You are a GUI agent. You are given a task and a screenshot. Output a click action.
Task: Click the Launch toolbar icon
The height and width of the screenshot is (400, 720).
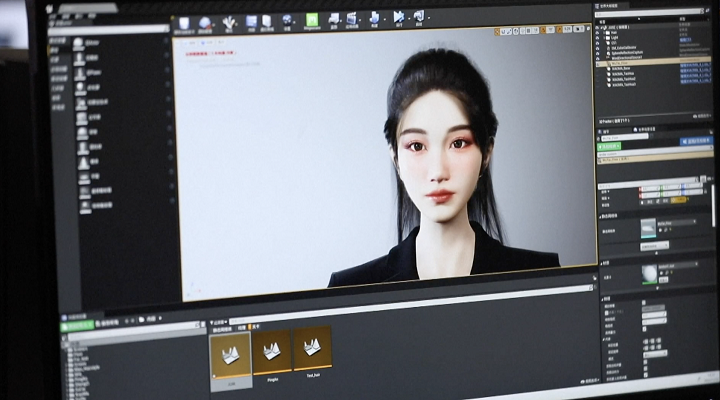pyautogui.click(x=418, y=17)
